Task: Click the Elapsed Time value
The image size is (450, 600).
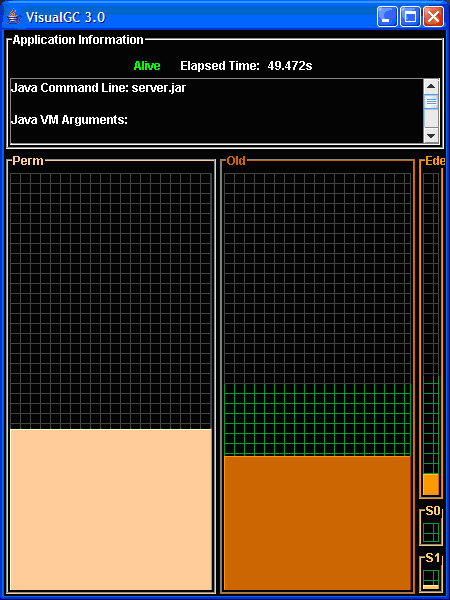Action: pos(290,66)
